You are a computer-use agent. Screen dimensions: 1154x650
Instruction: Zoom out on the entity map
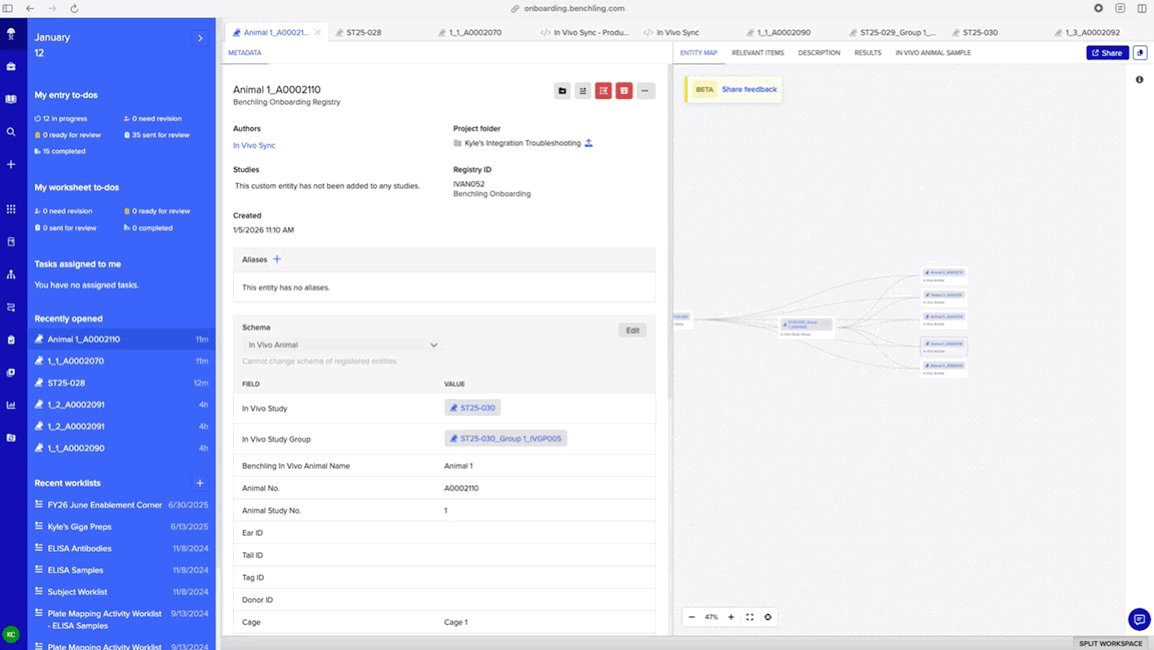[692, 617]
